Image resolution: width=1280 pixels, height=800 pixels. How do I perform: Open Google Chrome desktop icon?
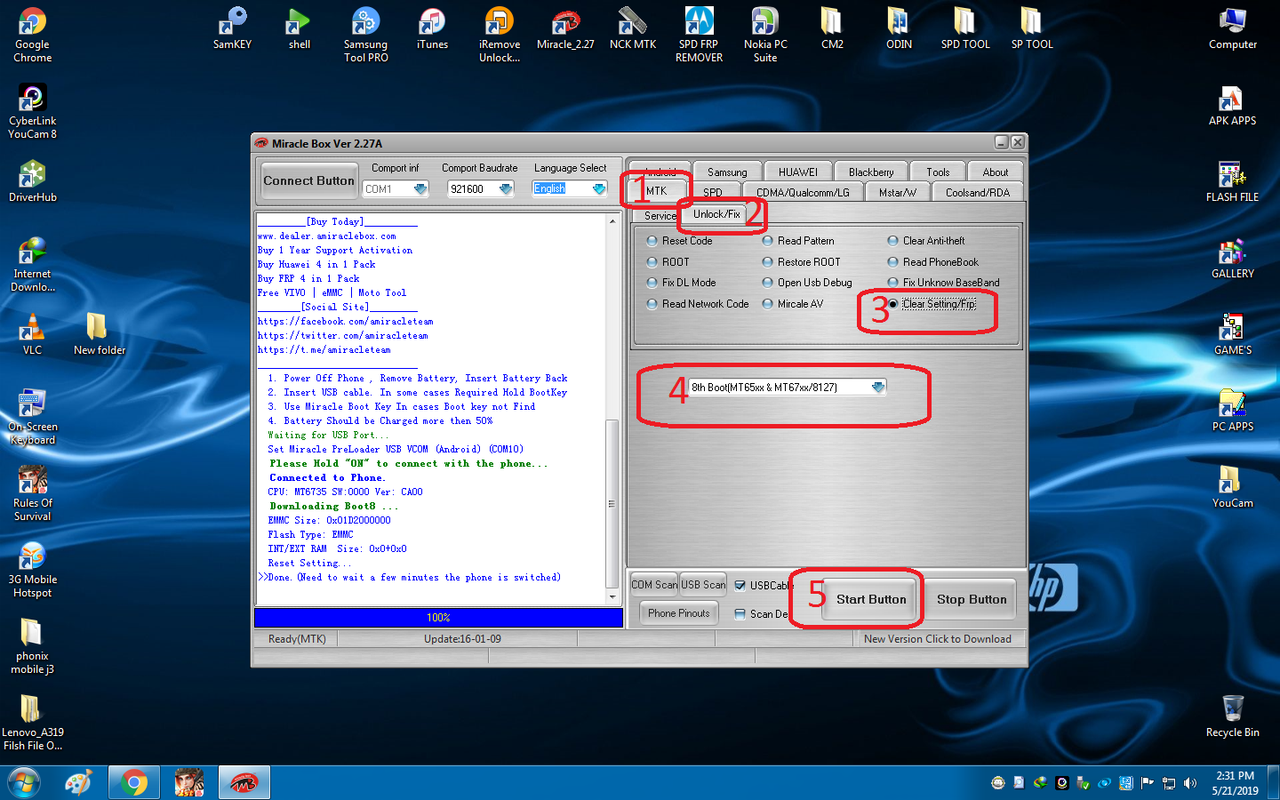pos(32,34)
